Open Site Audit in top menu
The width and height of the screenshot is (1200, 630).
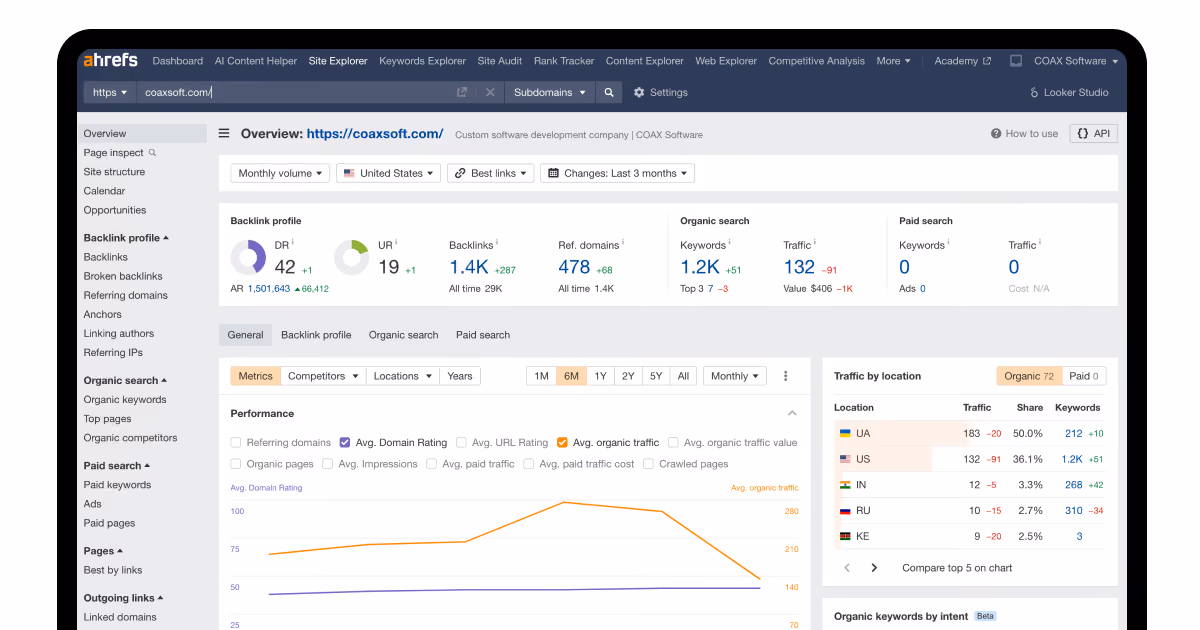point(500,61)
